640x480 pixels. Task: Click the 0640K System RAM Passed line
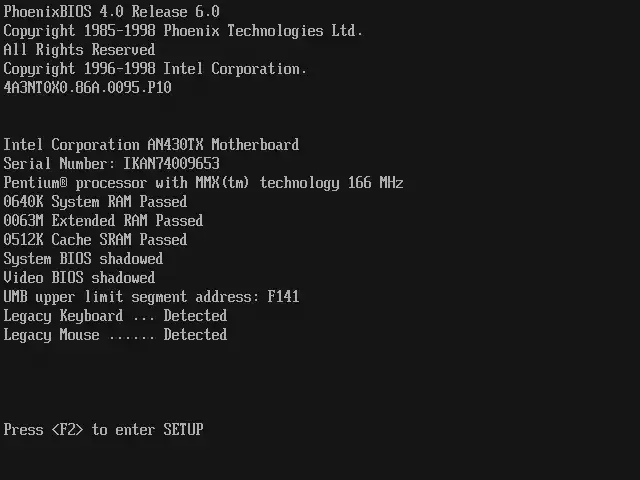click(x=95, y=202)
